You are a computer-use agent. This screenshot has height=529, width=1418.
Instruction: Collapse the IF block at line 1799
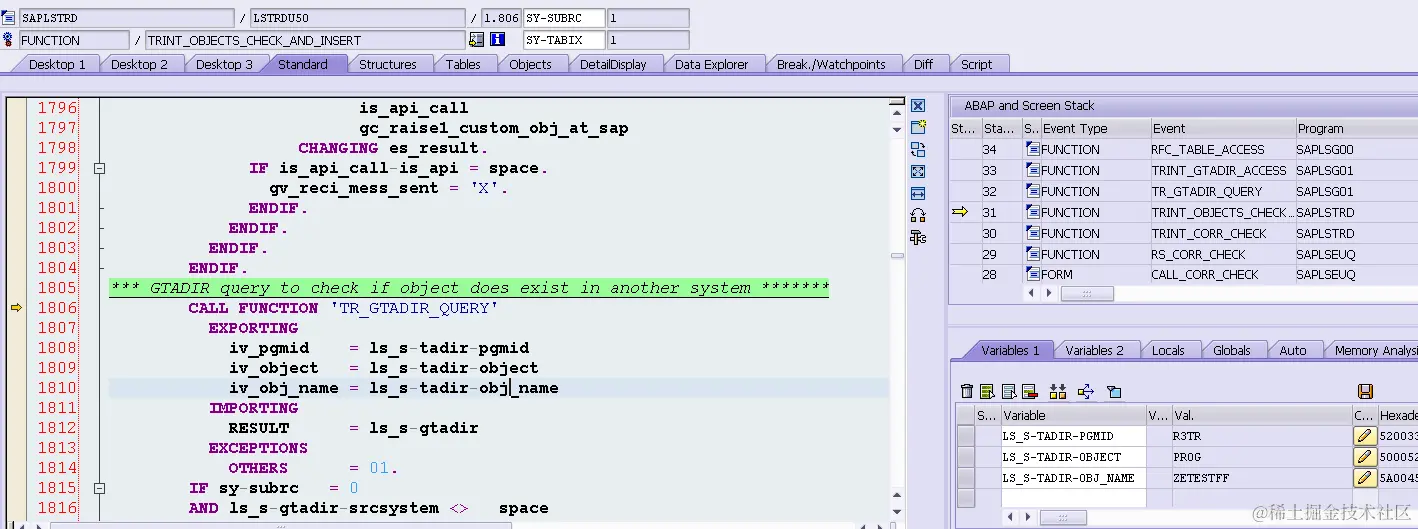(x=99, y=168)
